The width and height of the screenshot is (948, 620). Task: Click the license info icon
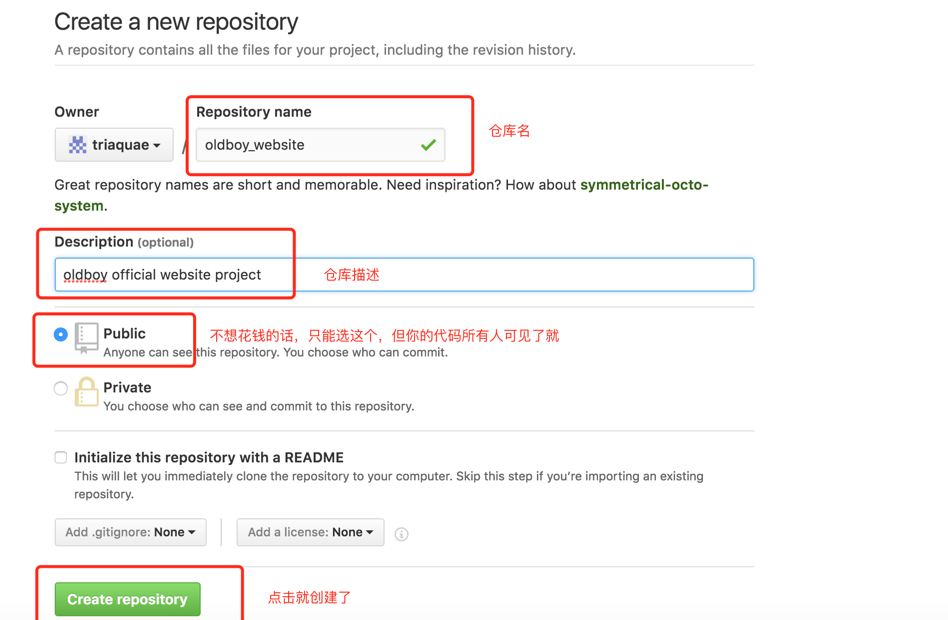401,534
